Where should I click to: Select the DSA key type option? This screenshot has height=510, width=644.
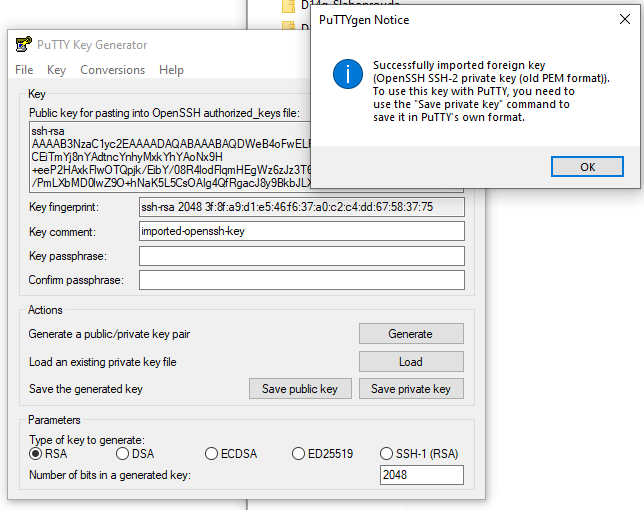[122, 454]
